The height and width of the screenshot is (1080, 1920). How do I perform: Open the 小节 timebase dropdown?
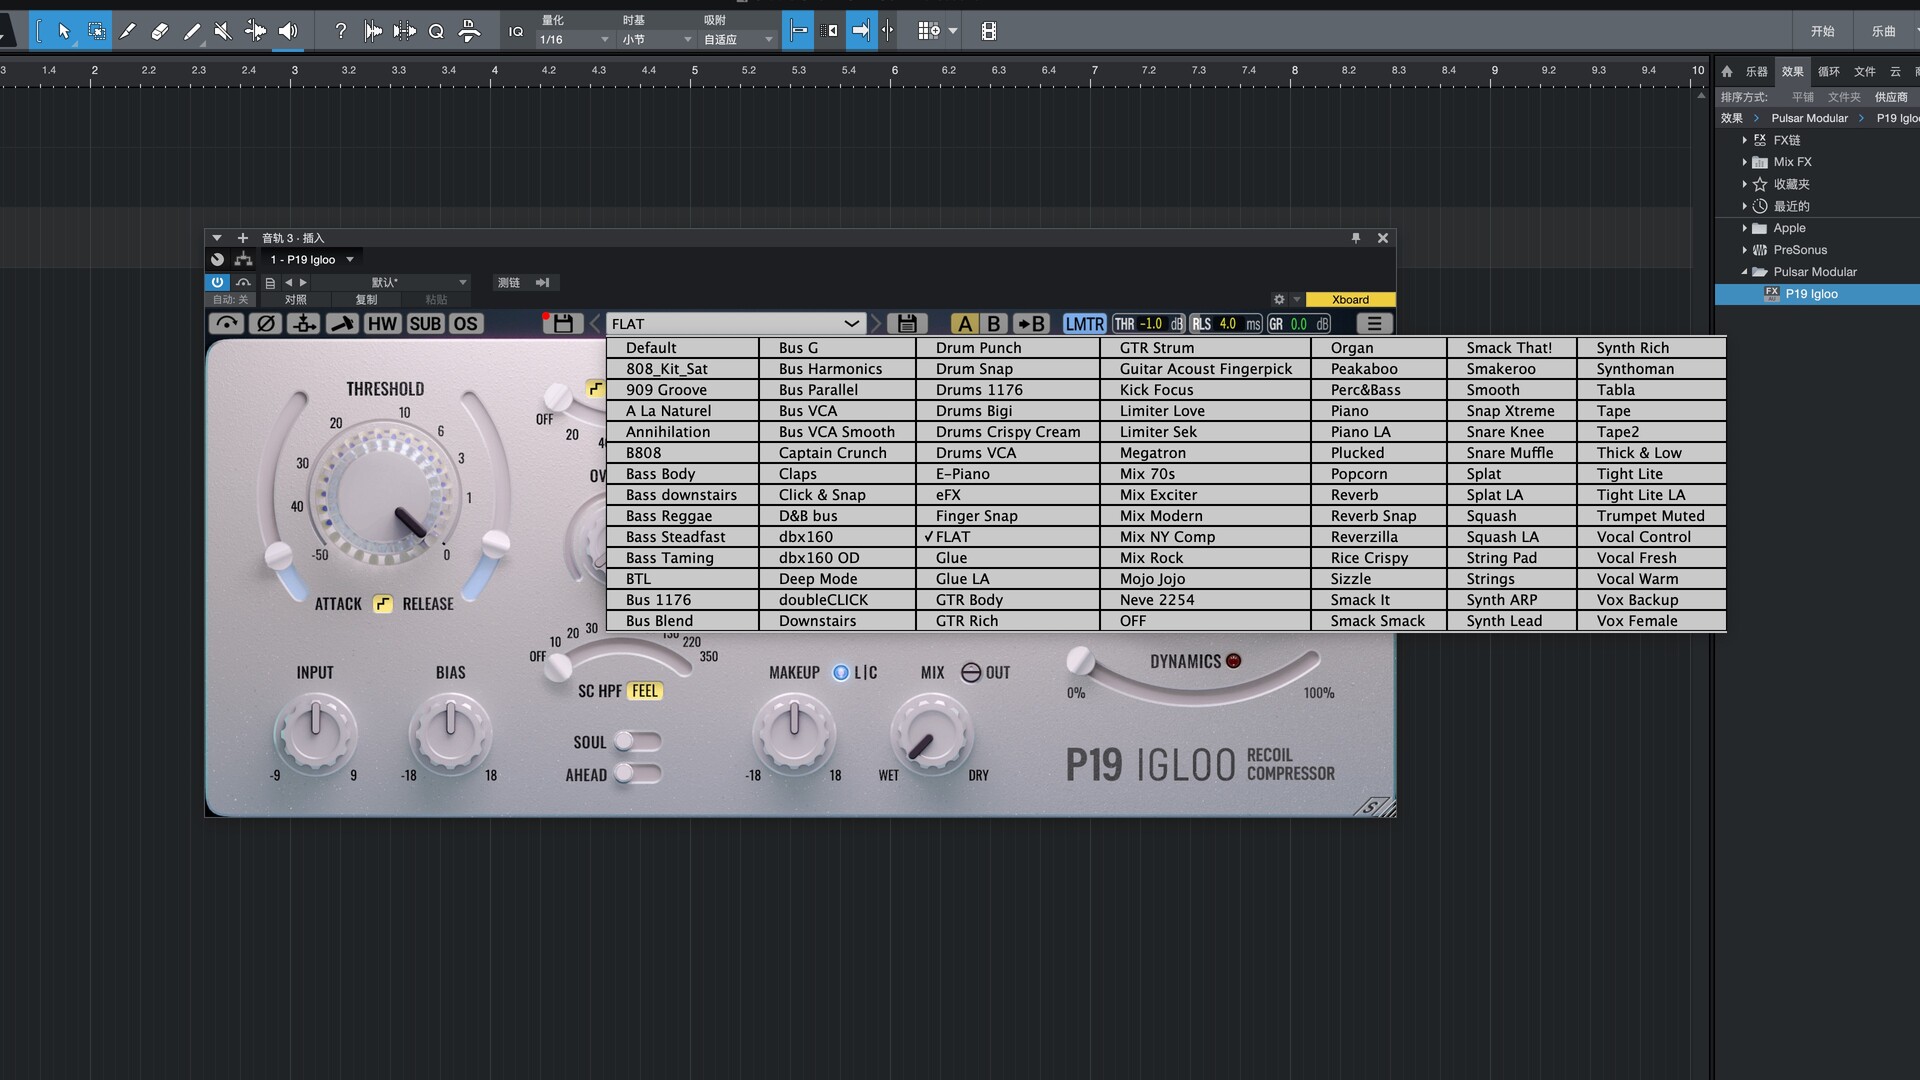657,39
